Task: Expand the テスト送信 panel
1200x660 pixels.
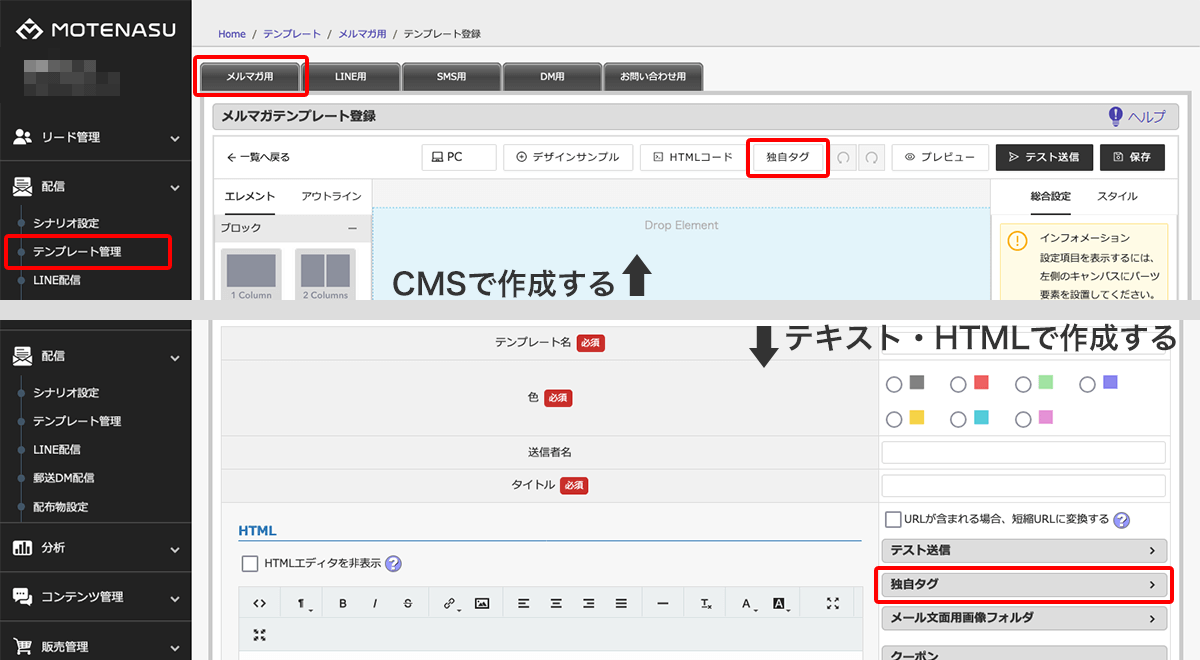Action: tap(1023, 550)
